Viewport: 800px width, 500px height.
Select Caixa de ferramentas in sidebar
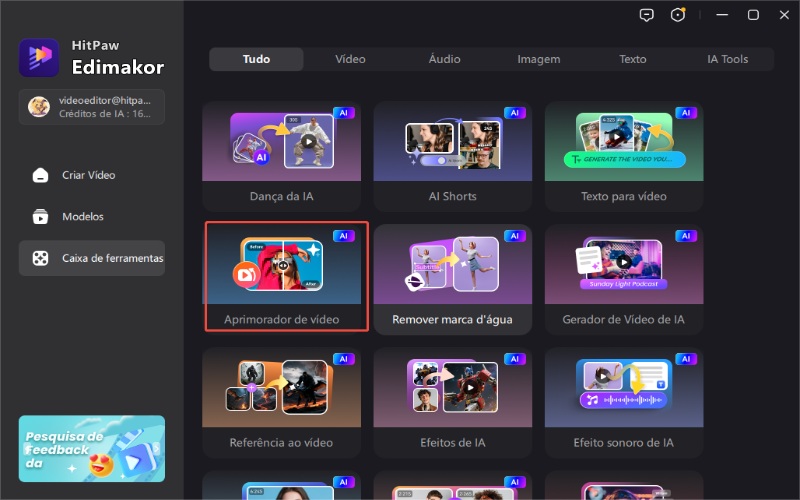[92, 258]
